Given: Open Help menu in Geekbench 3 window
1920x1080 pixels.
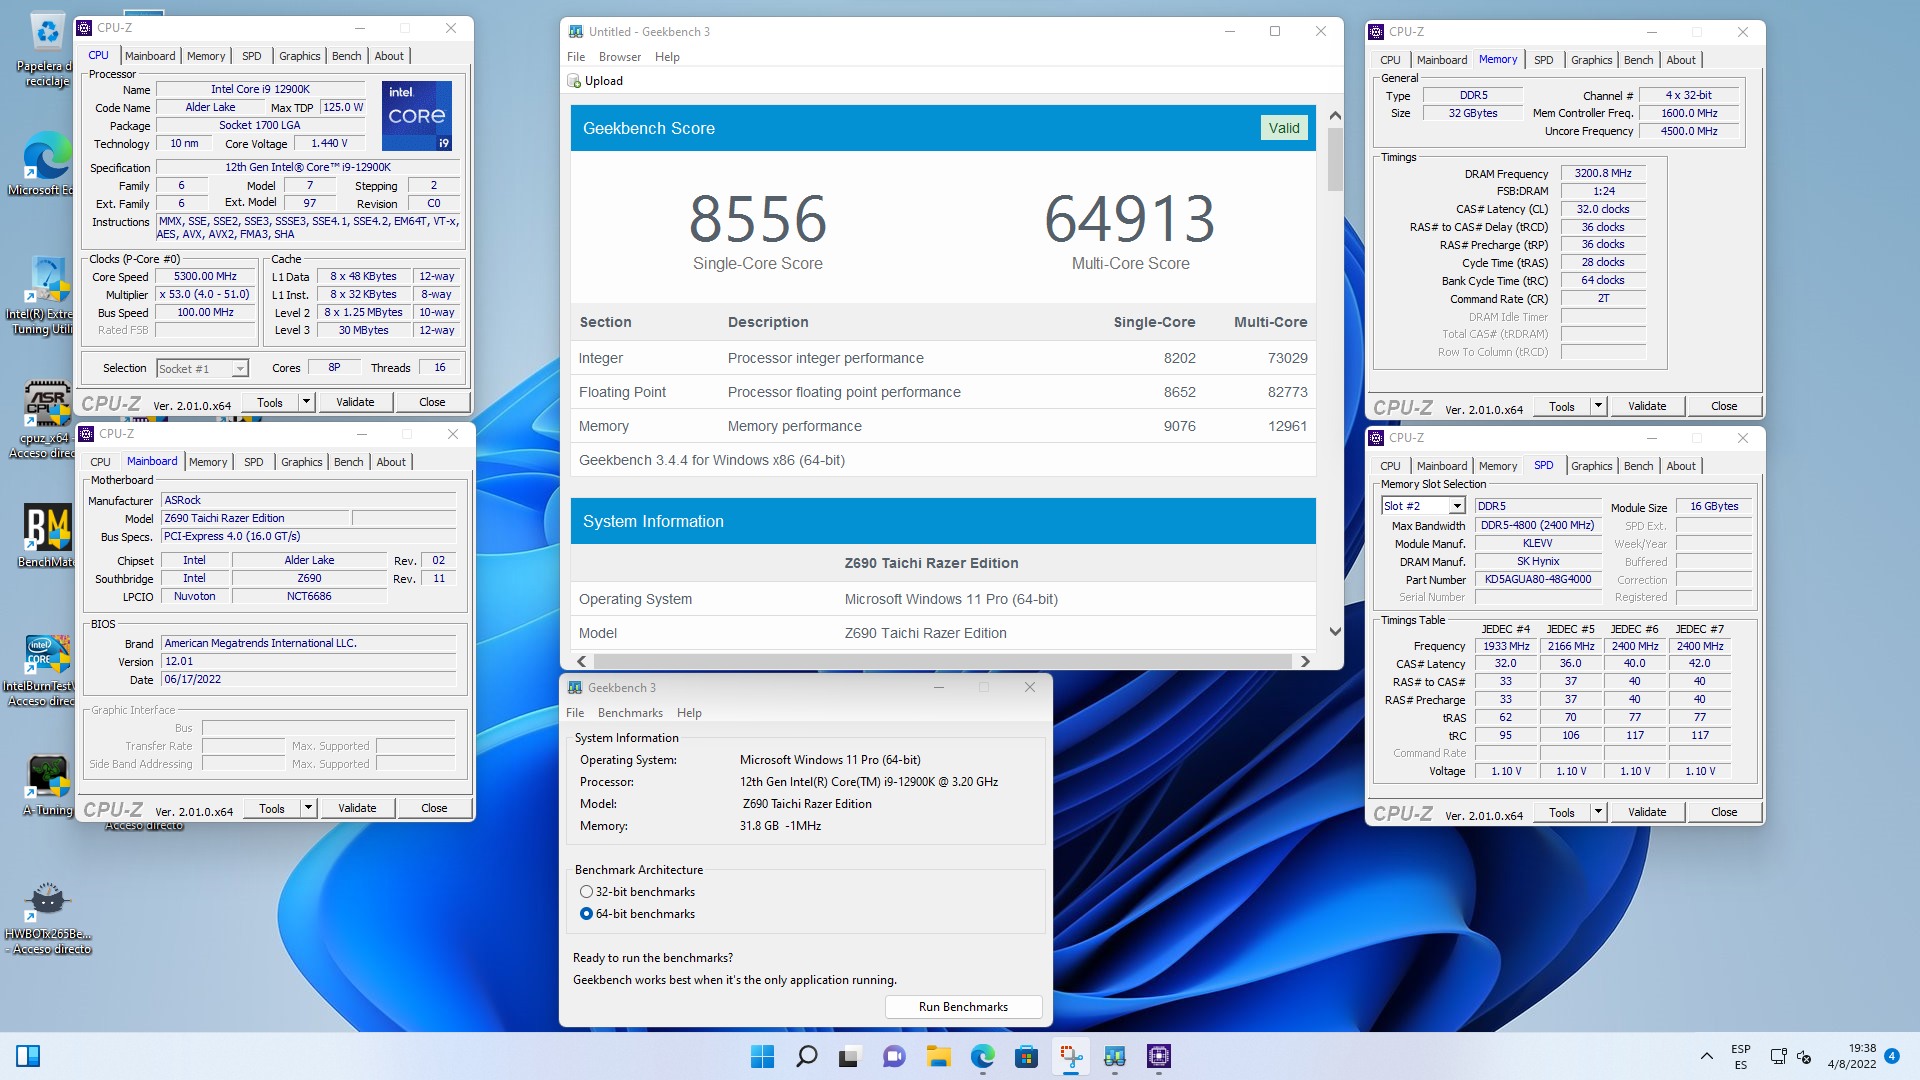Looking at the screenshot, I should [x=689, y=713].
